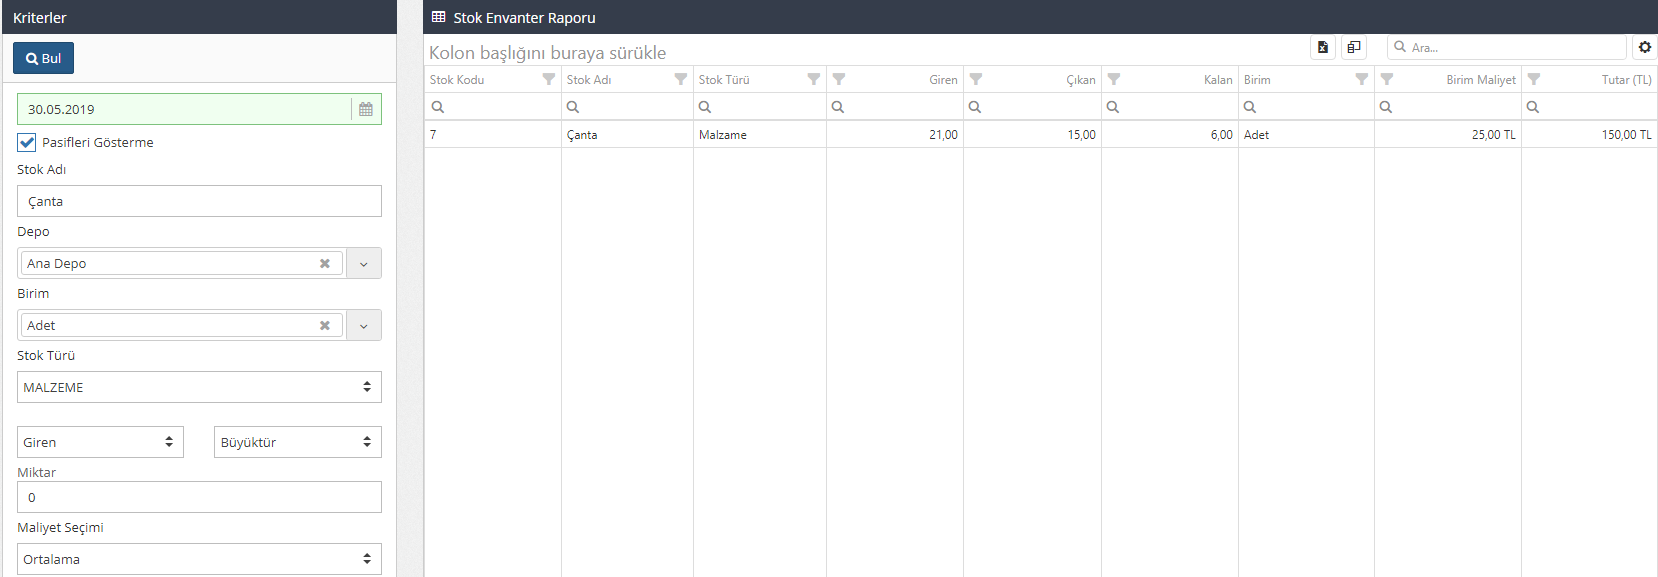
Task: Open grid settings gear icon
Action: 1644,47
